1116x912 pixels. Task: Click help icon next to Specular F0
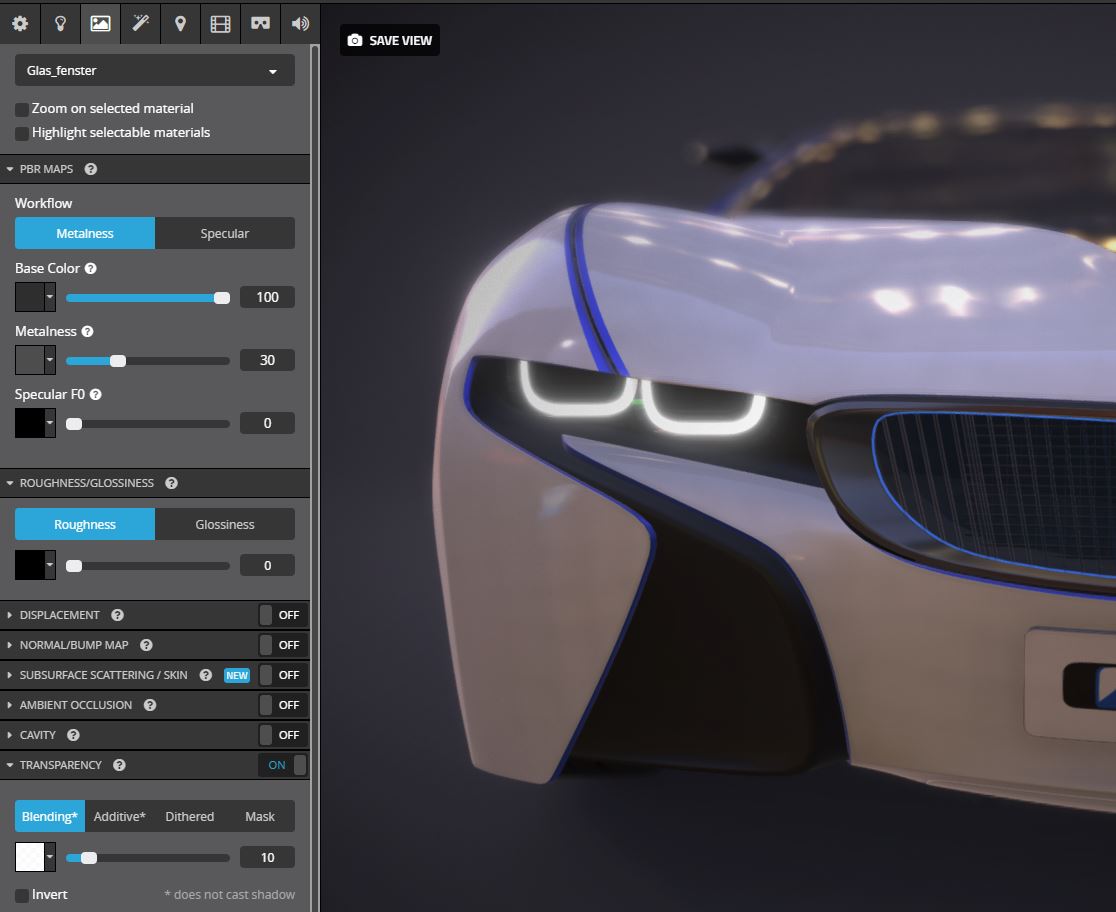coord(95,394)
